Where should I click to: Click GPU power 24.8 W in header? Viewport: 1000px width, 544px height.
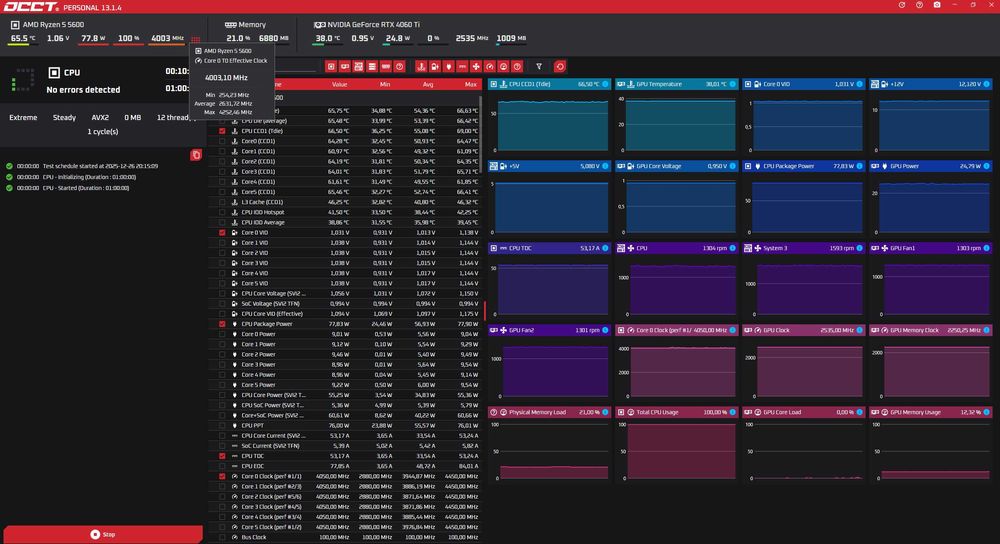(398, 38)
